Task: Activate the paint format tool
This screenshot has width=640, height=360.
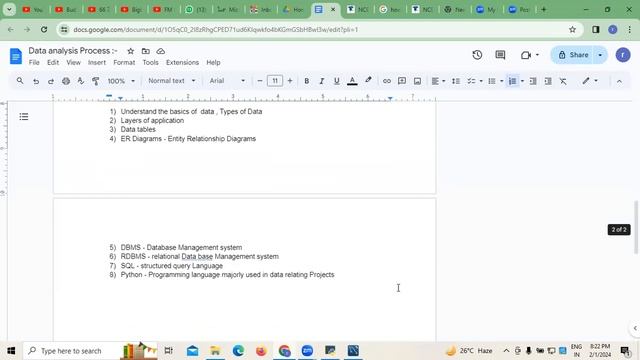Action: 96,81
